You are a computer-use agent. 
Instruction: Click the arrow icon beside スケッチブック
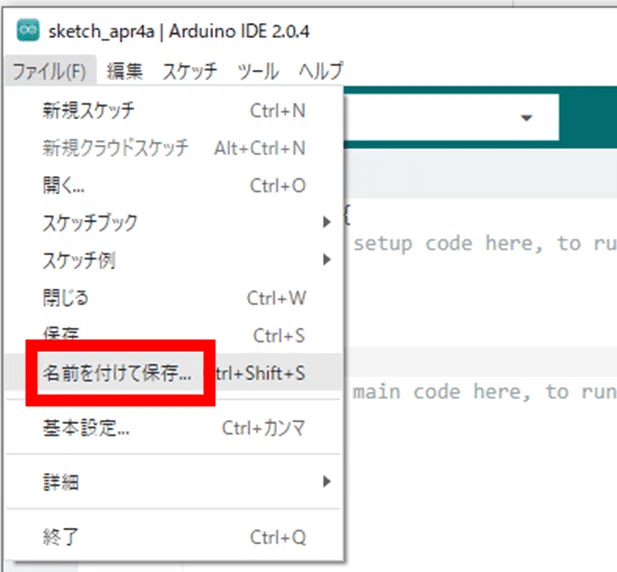click(326, 222)
